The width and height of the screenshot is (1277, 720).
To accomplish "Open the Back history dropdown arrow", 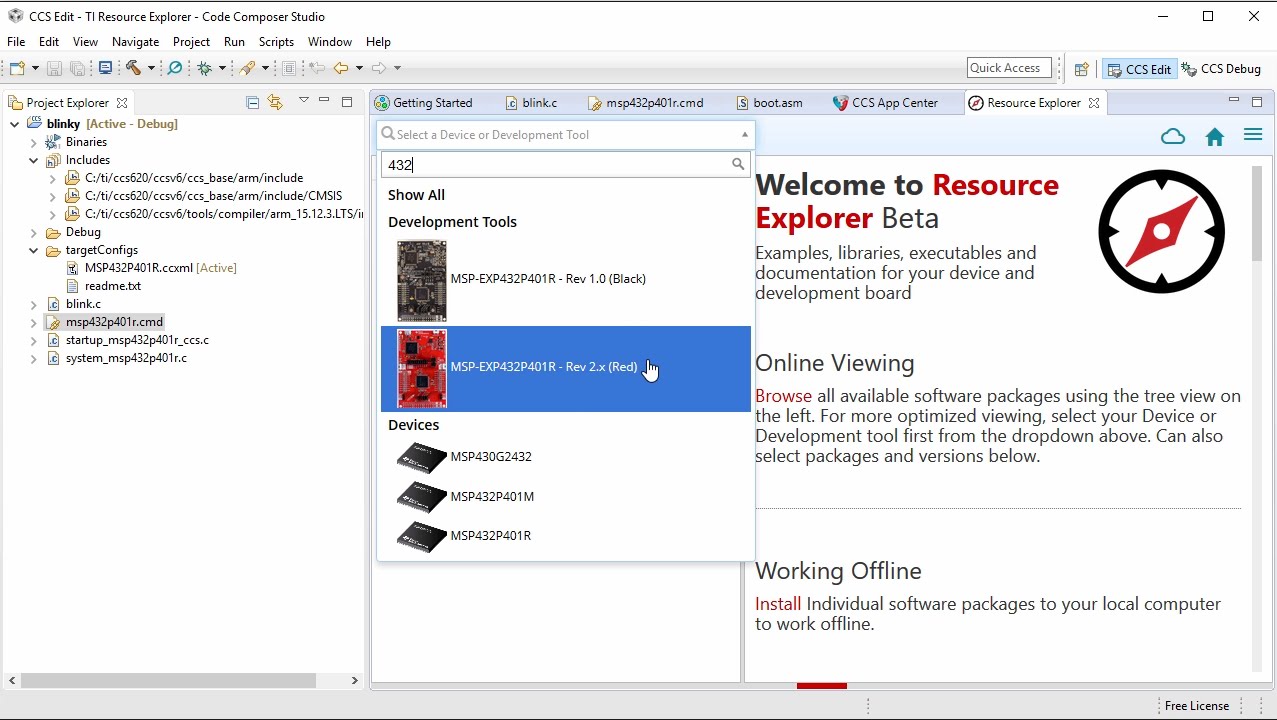I will click(359, 68).
